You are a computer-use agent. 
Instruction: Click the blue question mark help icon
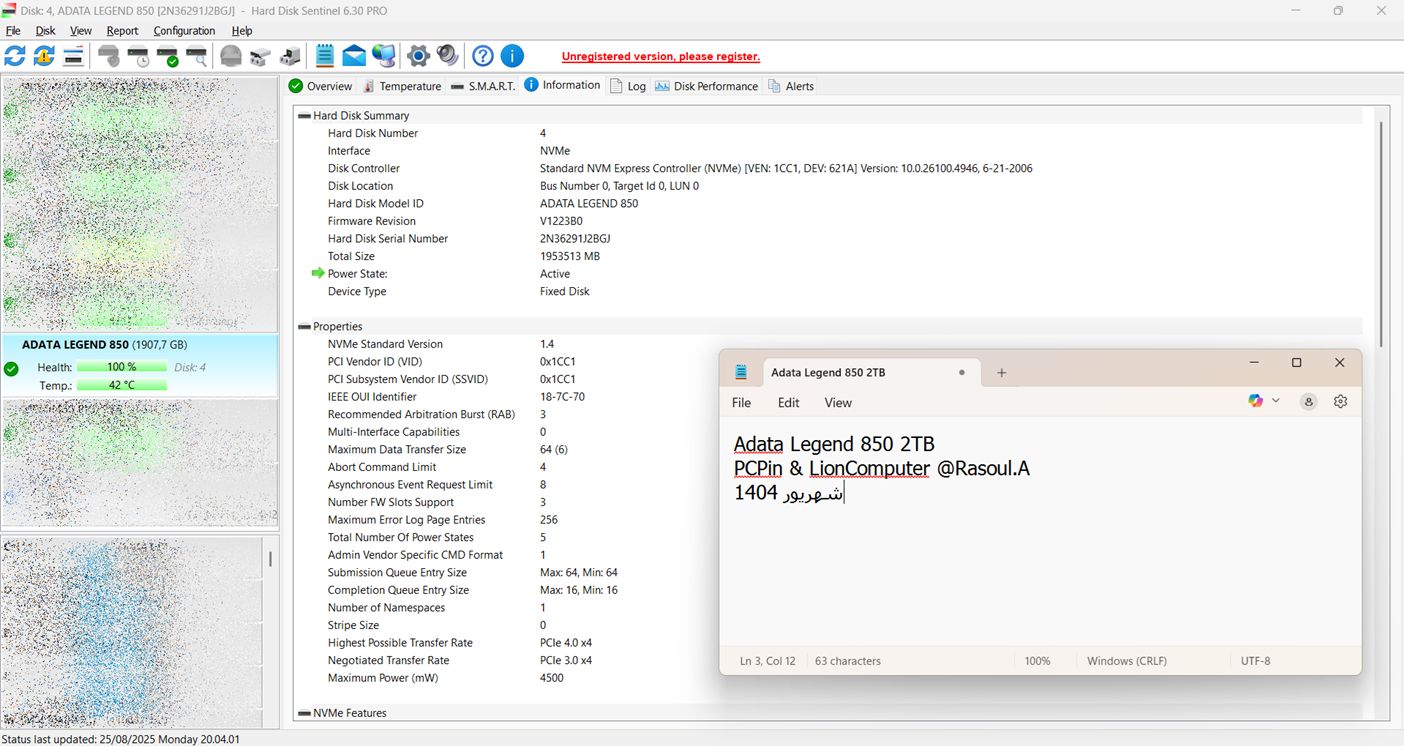[483, 56]
